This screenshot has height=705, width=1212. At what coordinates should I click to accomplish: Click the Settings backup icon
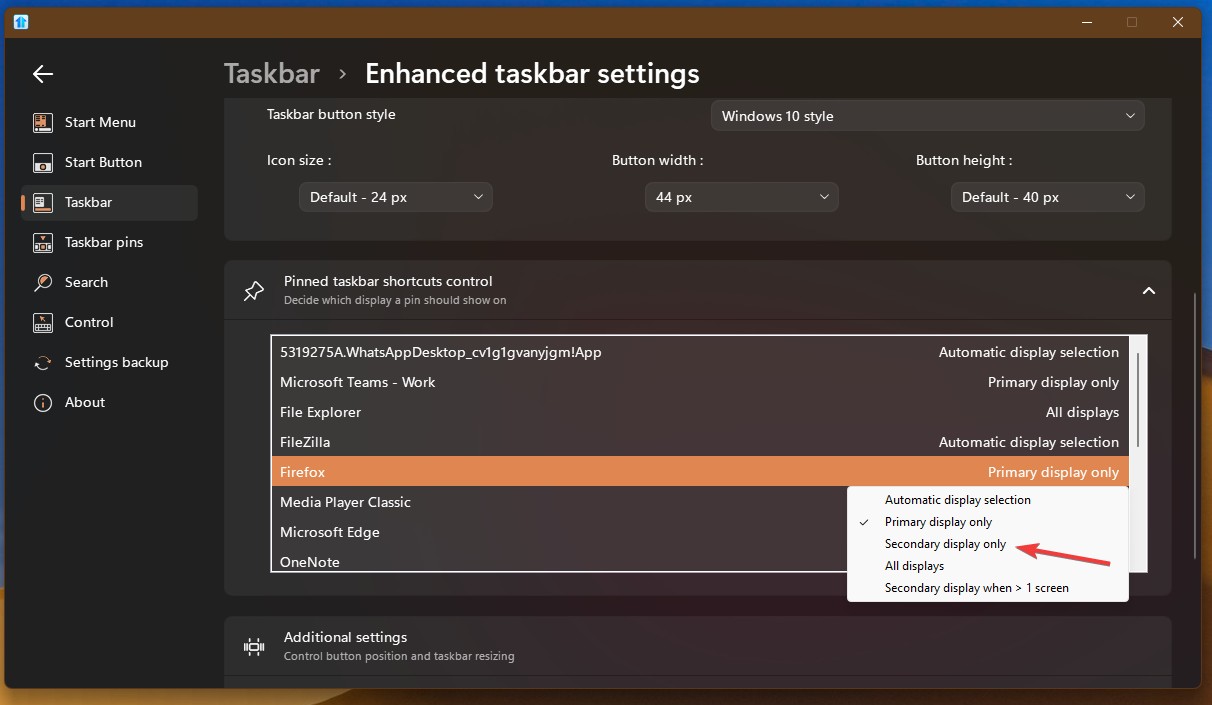[x=42, y=362]
